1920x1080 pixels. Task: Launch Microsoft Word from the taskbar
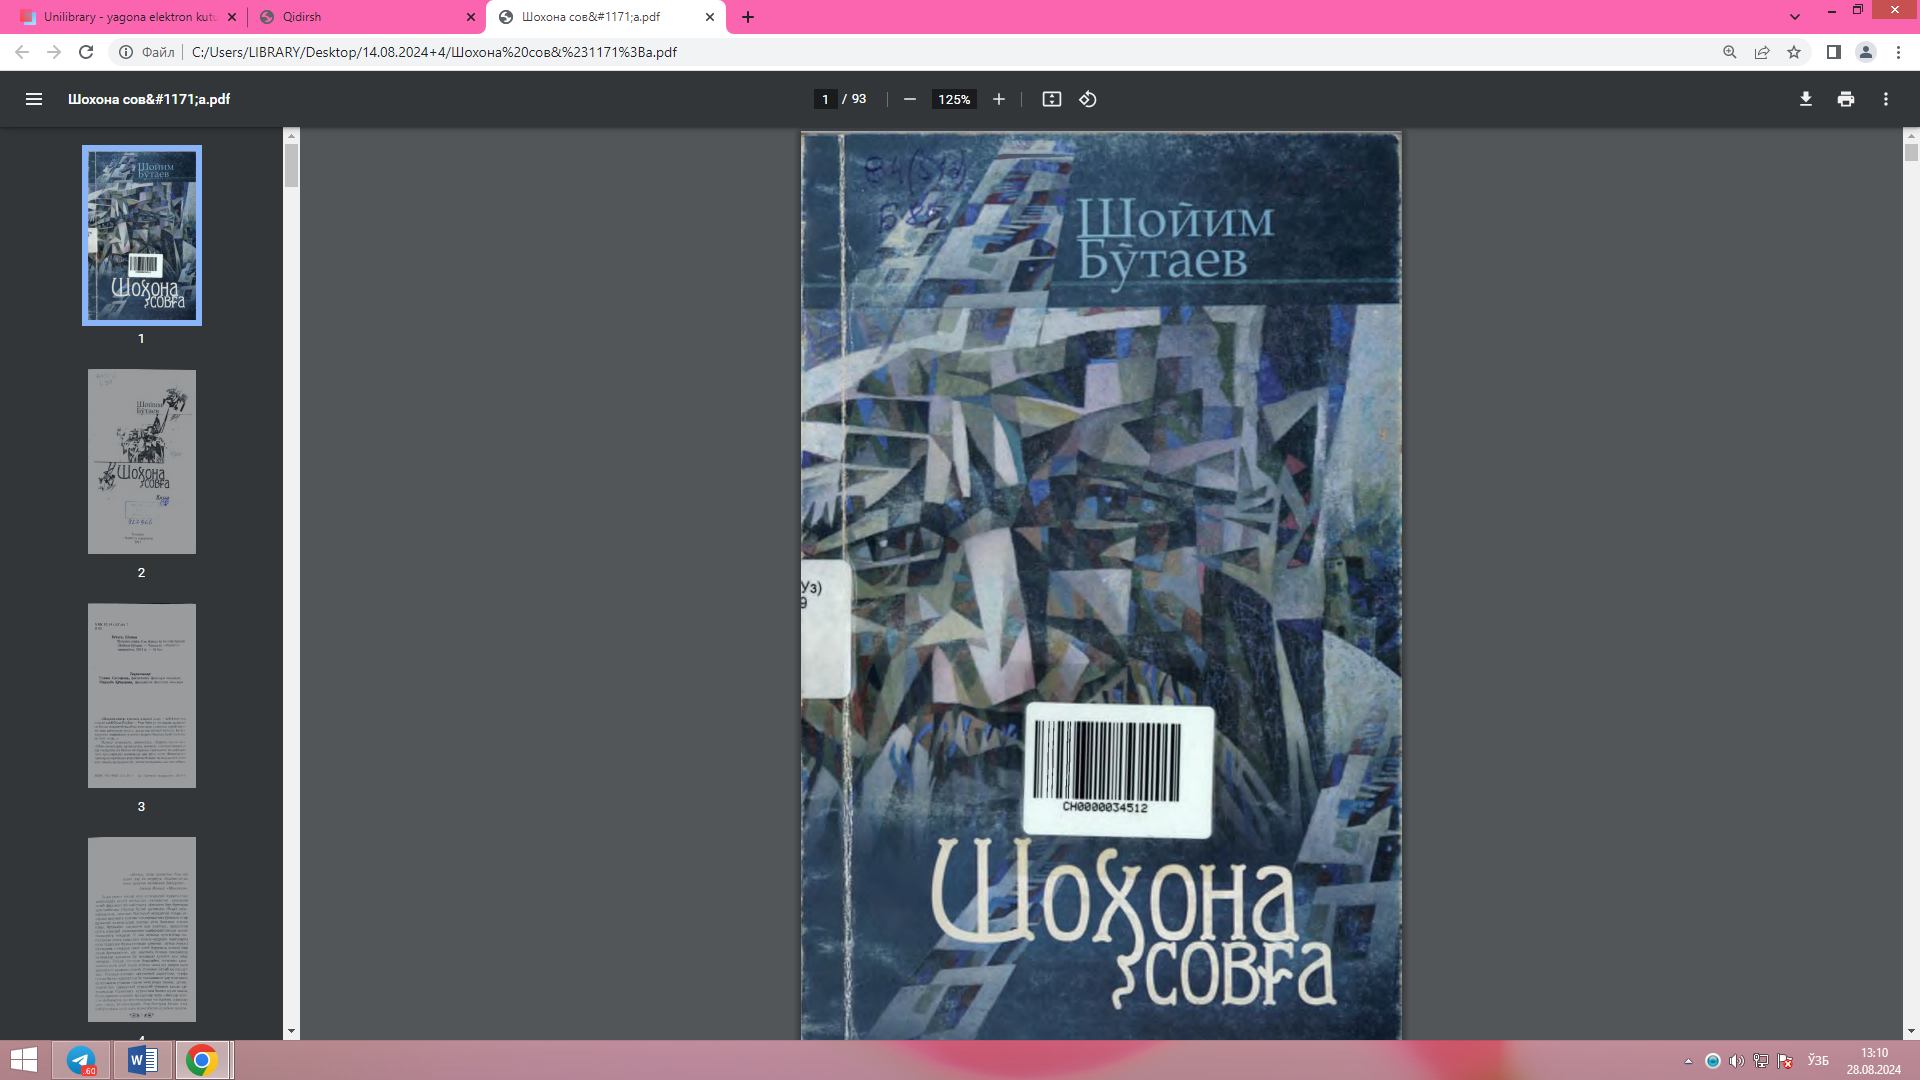[140, 1059]
